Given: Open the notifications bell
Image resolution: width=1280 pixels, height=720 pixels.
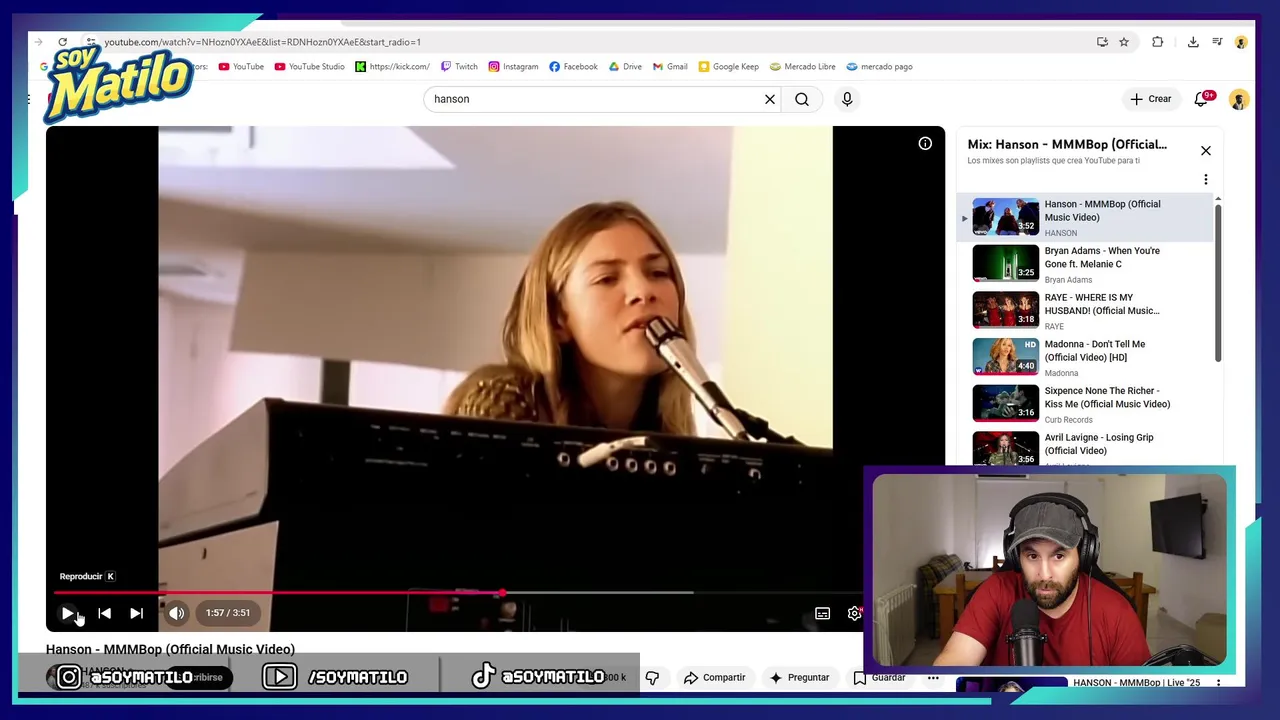Looking at the screenshot, I should pos(1203,99).
